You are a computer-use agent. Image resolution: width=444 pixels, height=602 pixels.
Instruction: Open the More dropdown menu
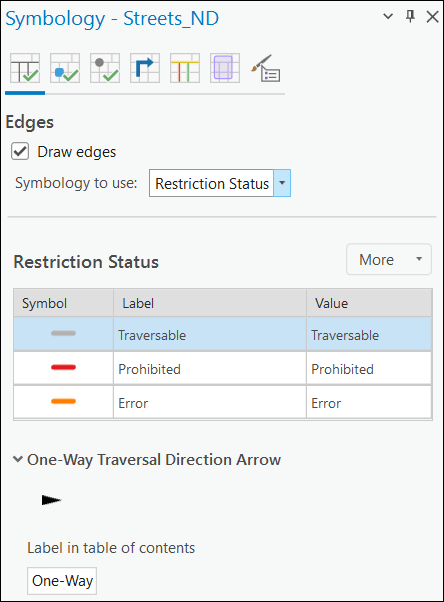coord(389,259)
